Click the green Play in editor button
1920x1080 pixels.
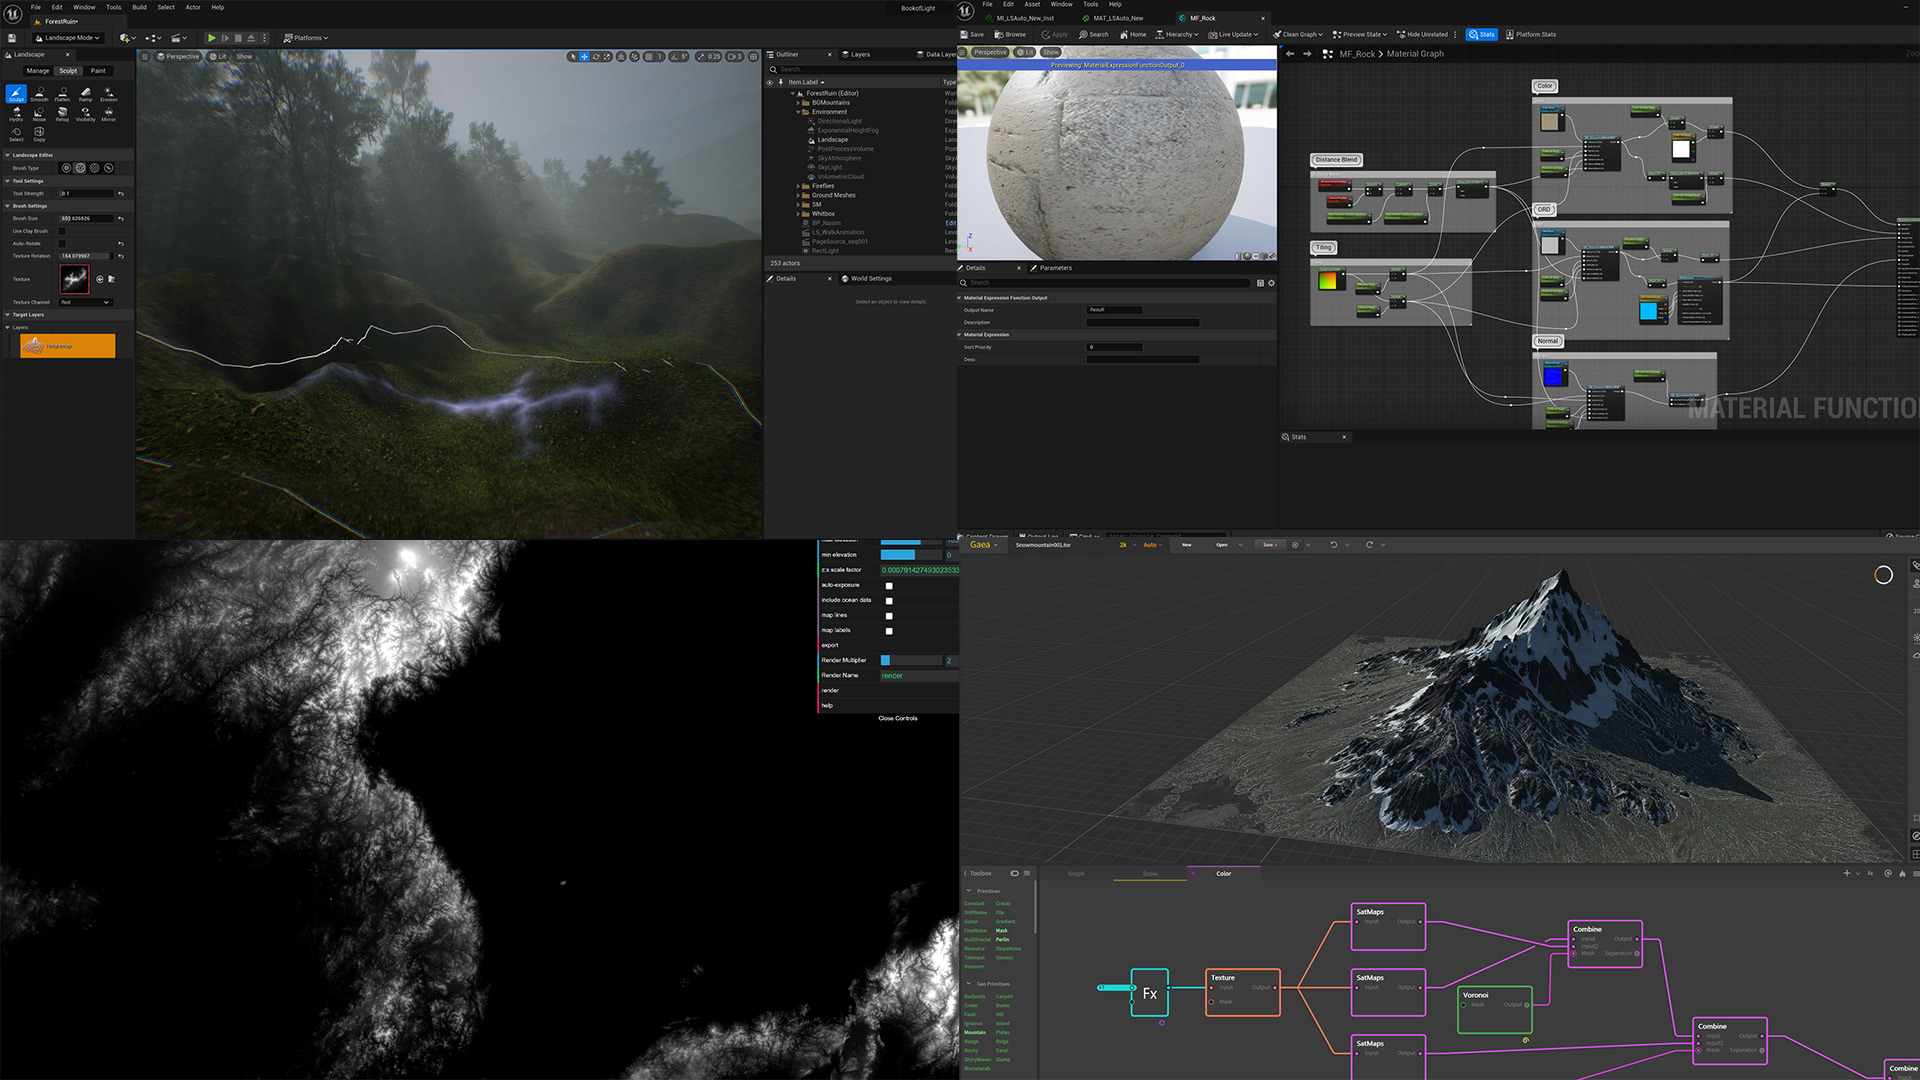211,38
